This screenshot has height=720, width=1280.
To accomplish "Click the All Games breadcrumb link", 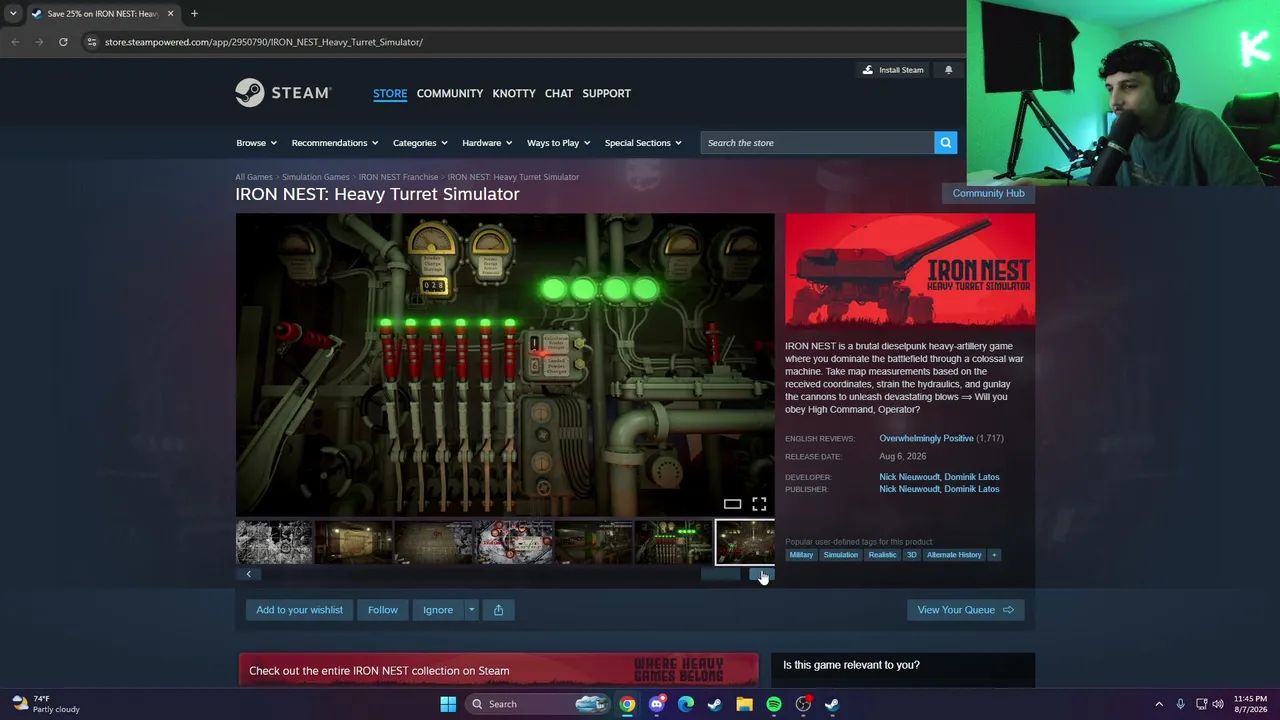I will [x=254, y=177].
